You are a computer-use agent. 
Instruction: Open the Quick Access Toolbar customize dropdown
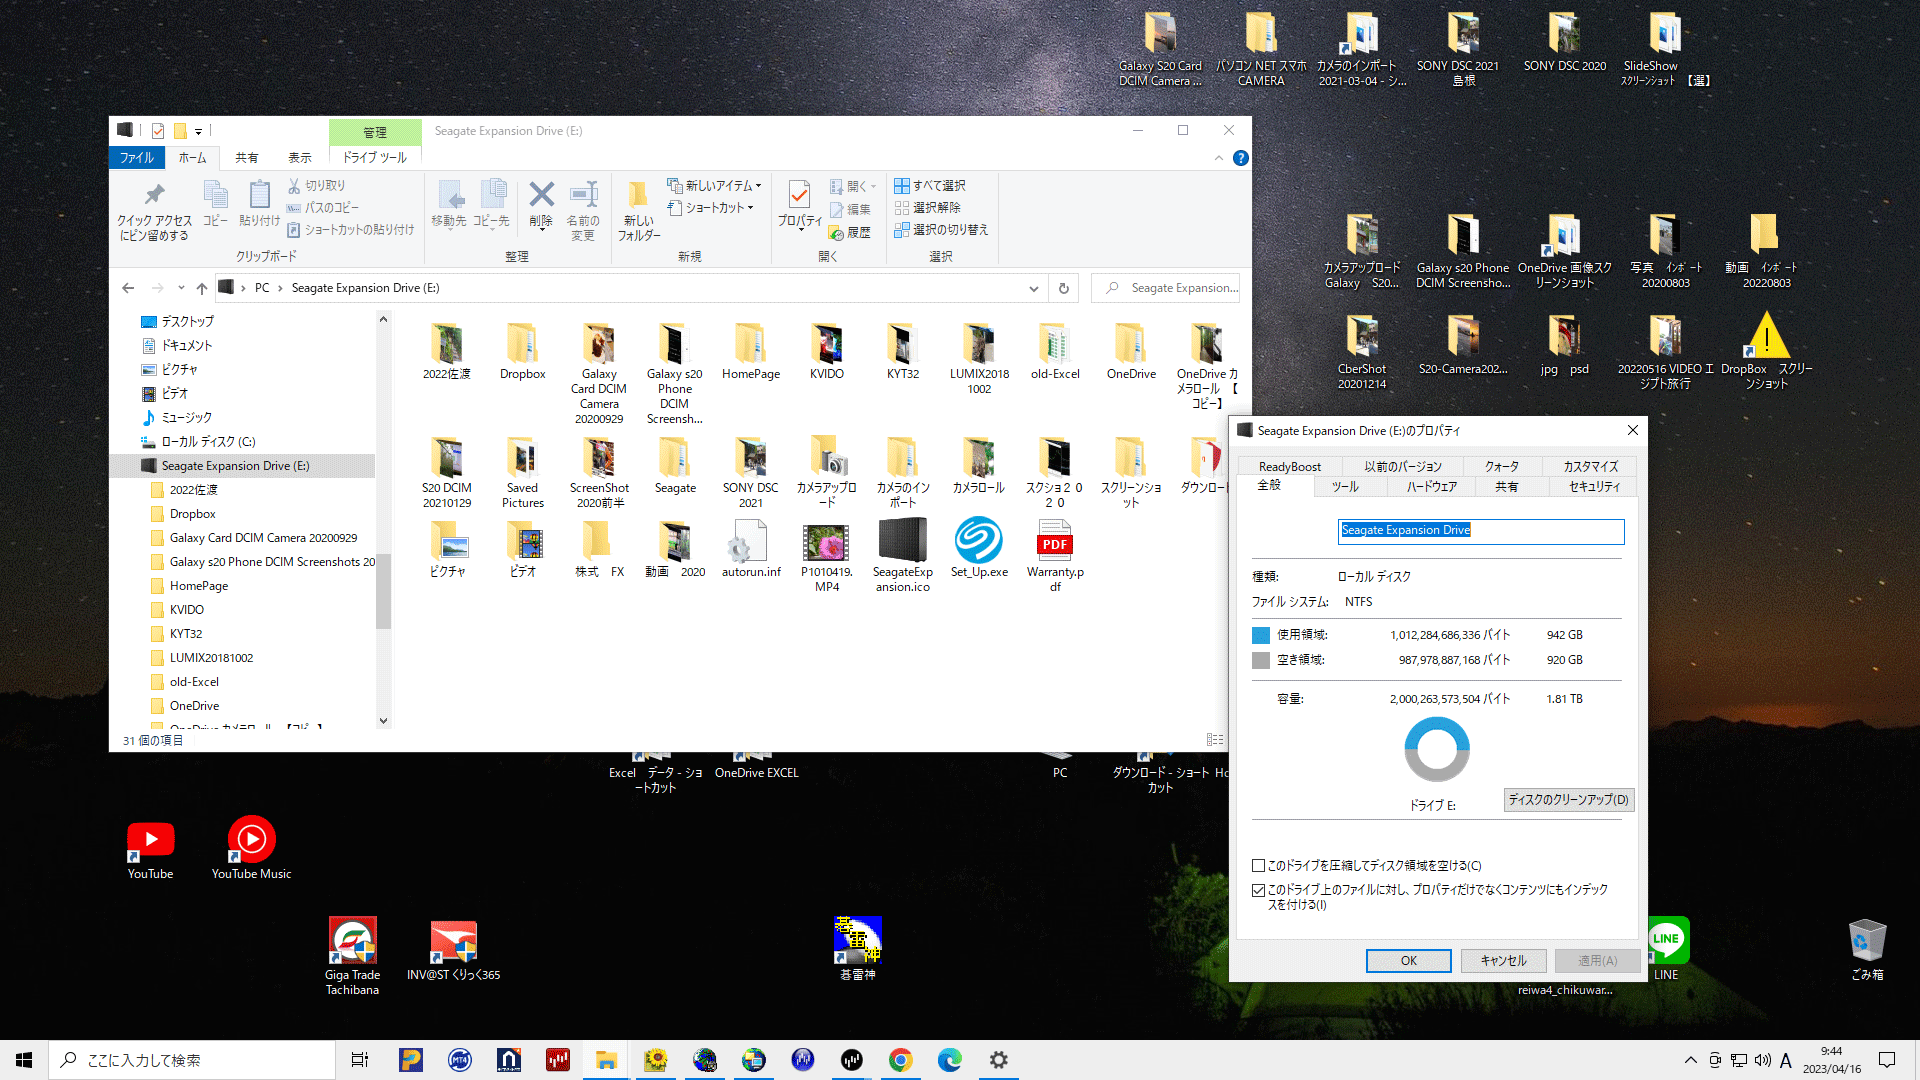198,131
